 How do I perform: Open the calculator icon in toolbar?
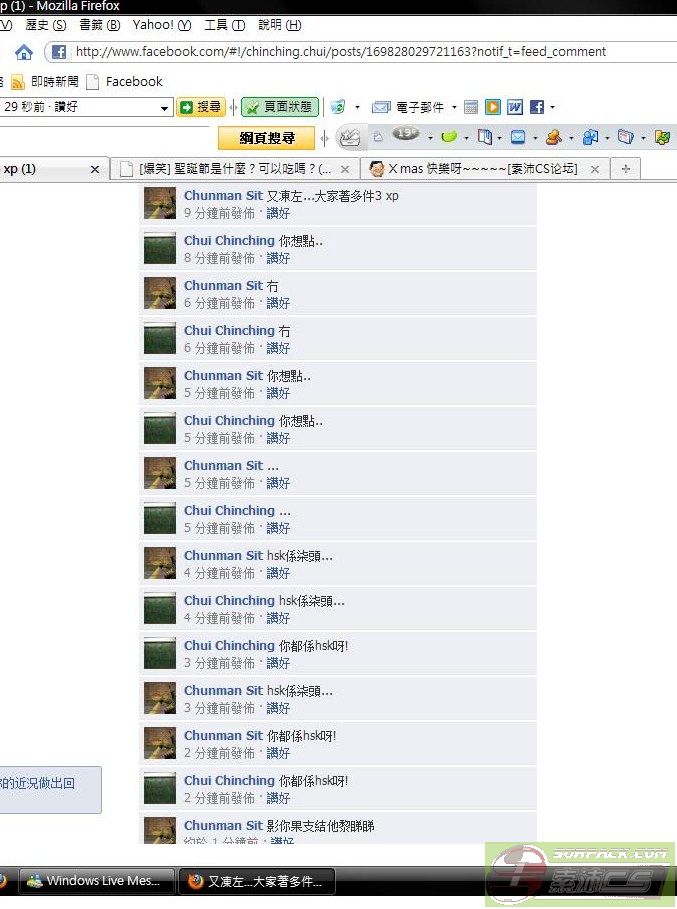(471, 107)
